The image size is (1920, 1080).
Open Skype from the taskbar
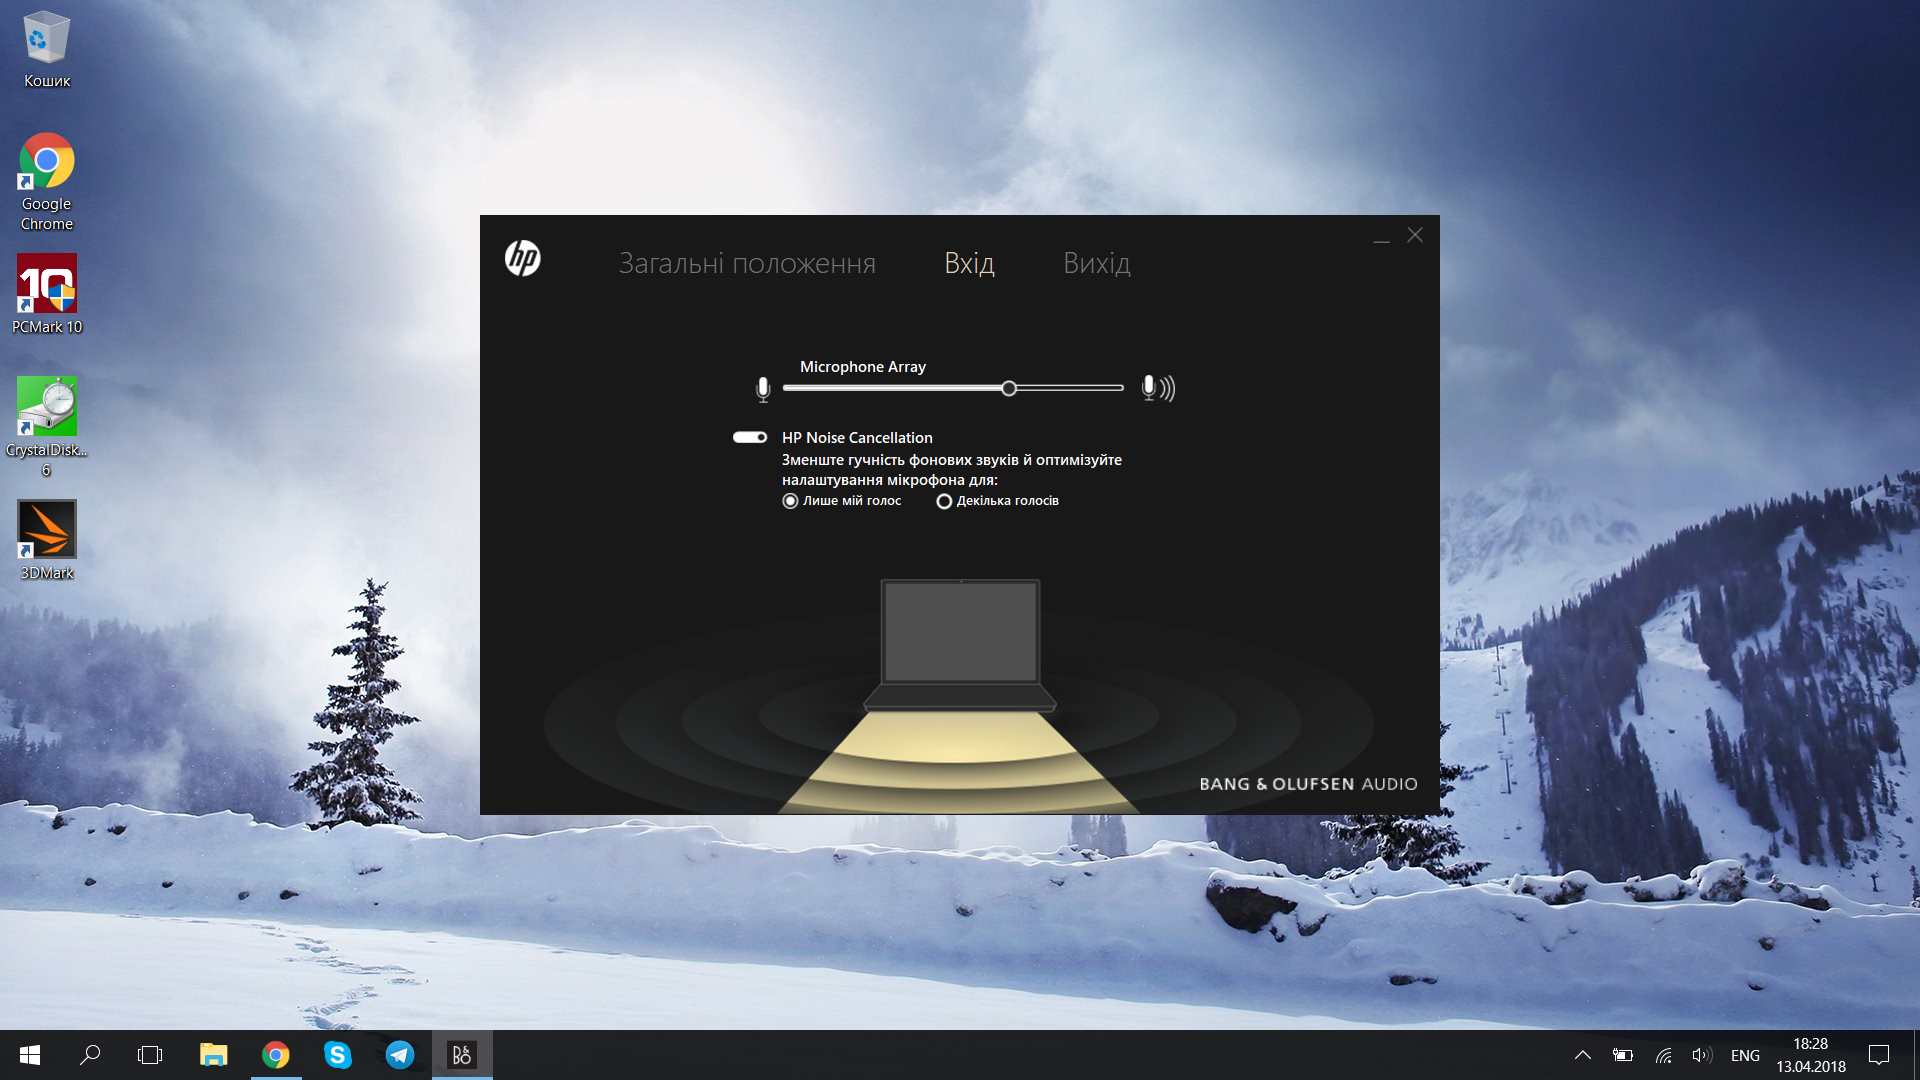tap(338, 1055)
